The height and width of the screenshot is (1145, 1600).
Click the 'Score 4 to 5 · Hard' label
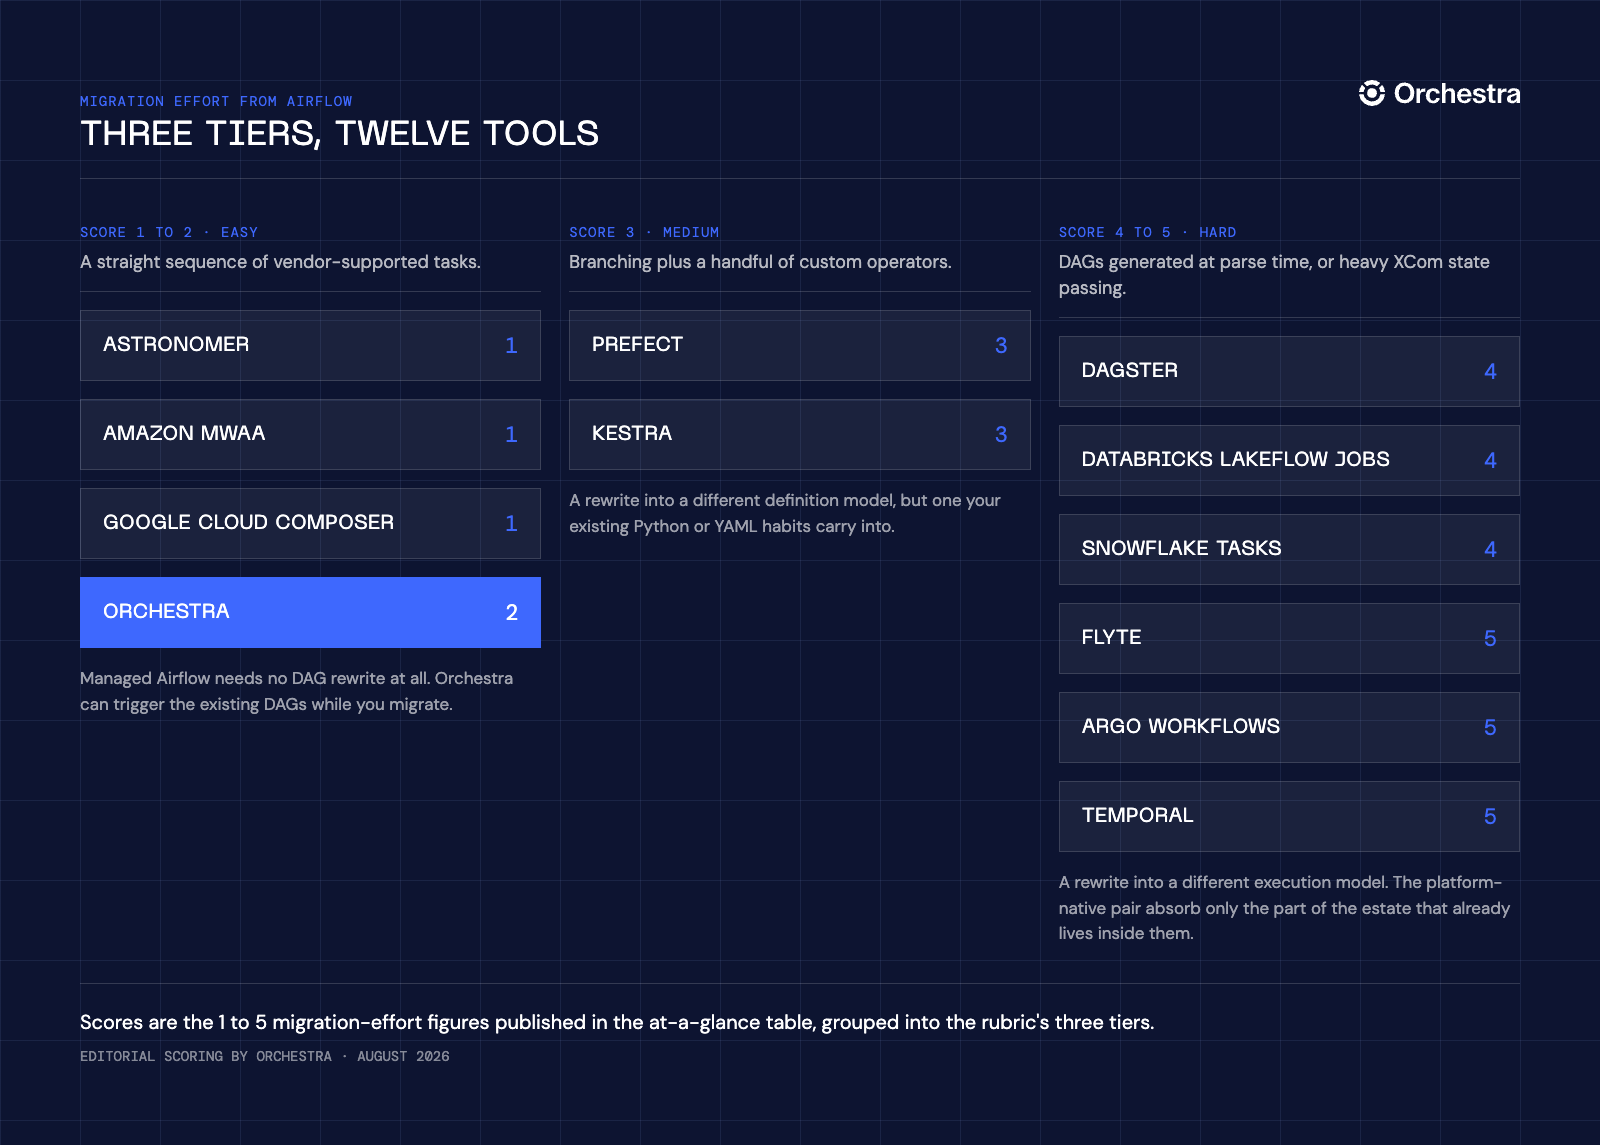tap(1148, 232)
